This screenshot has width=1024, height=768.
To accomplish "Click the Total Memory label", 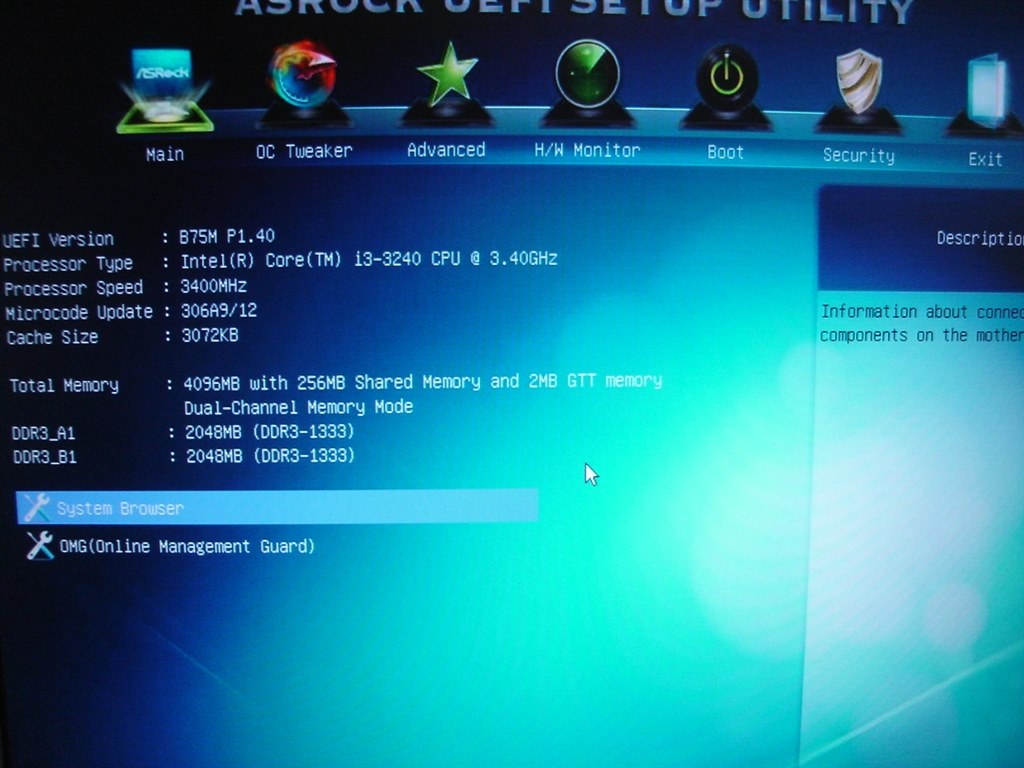I will pyautogui.click(x=64, y=385).
